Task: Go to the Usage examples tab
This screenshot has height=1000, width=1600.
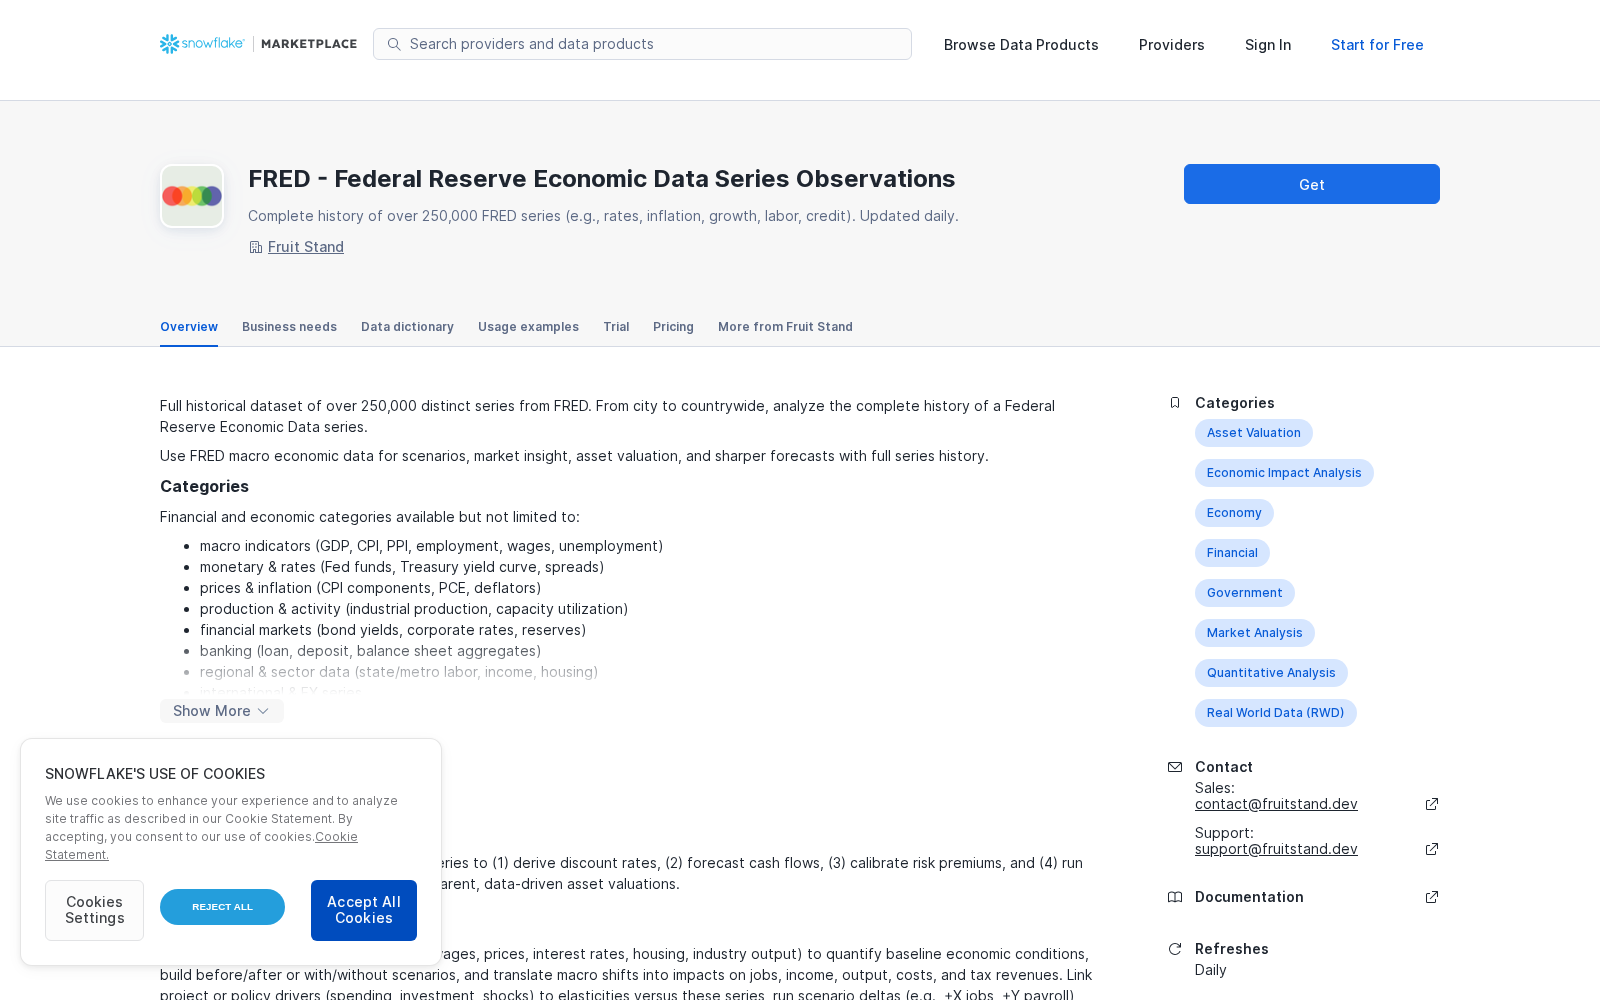Action: [x=528, y=327]
